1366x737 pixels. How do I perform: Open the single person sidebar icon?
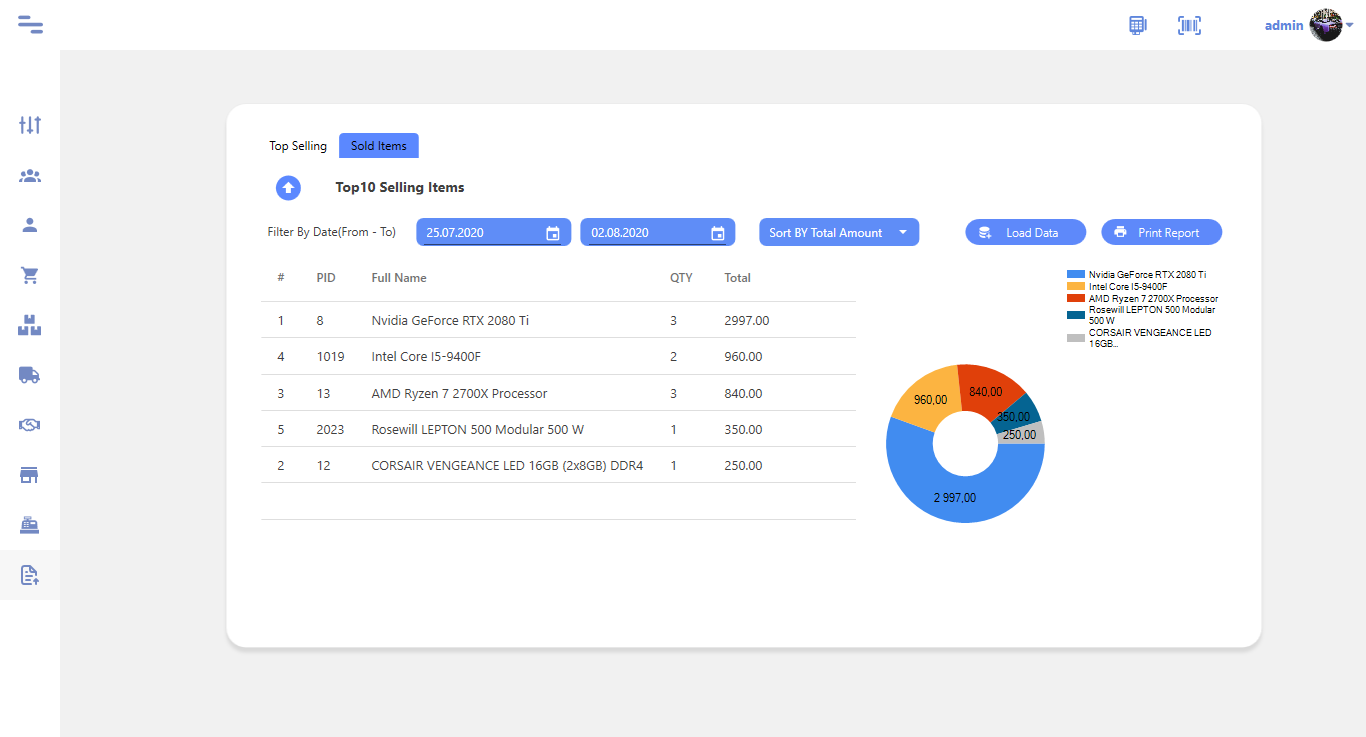(x=30, y=225)
